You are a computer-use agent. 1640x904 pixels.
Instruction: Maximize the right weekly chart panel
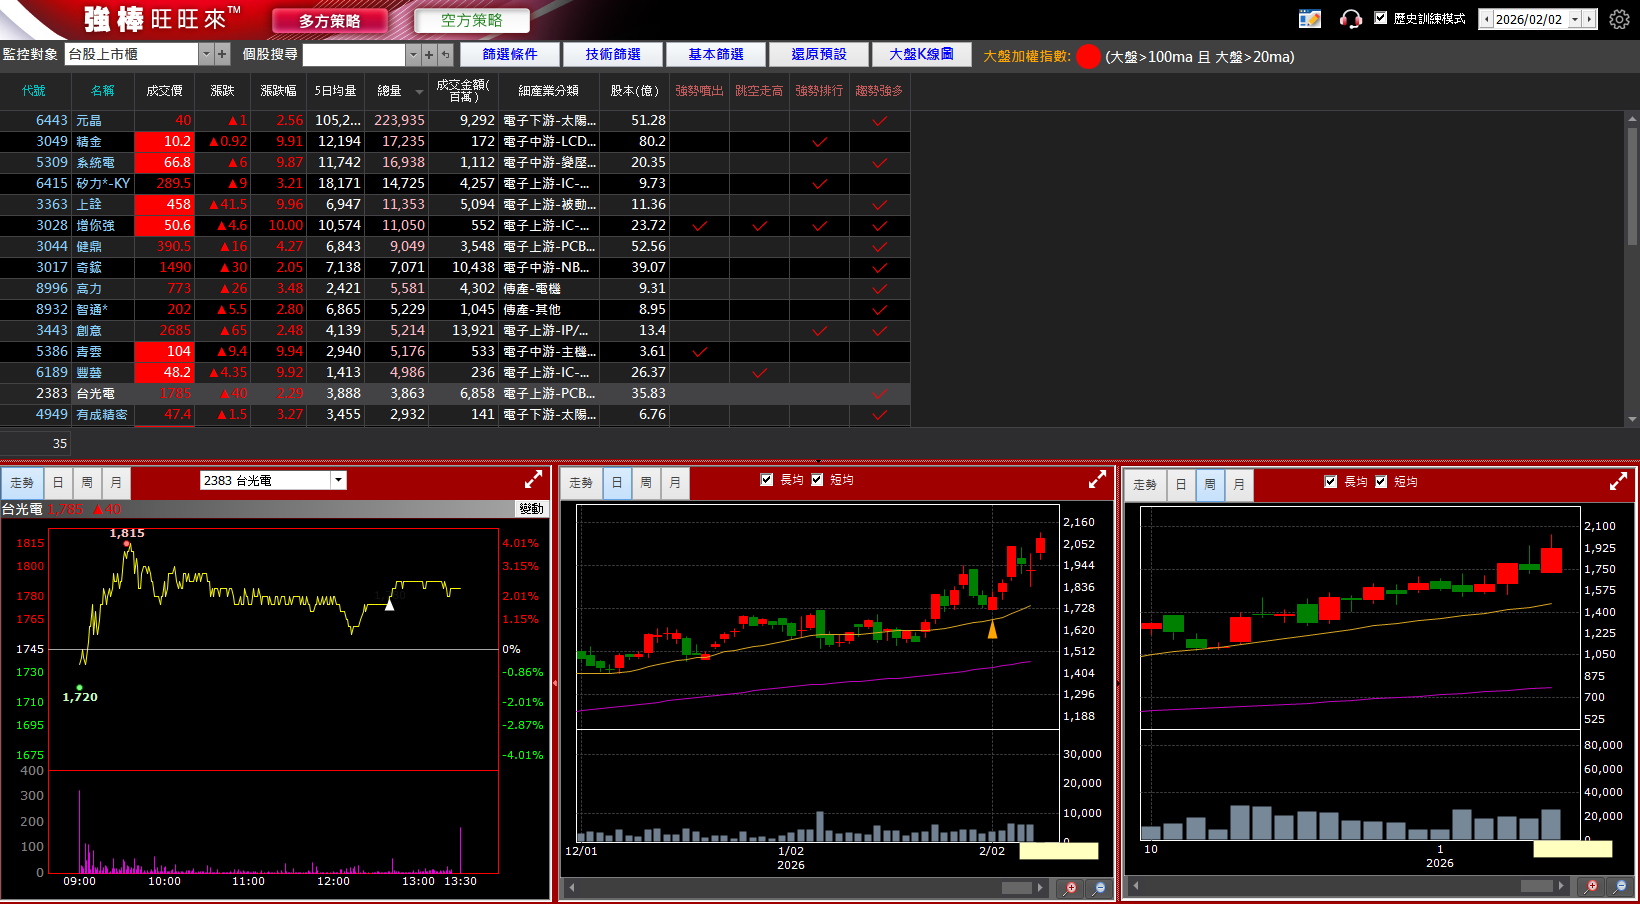[x=1618, y=482]
